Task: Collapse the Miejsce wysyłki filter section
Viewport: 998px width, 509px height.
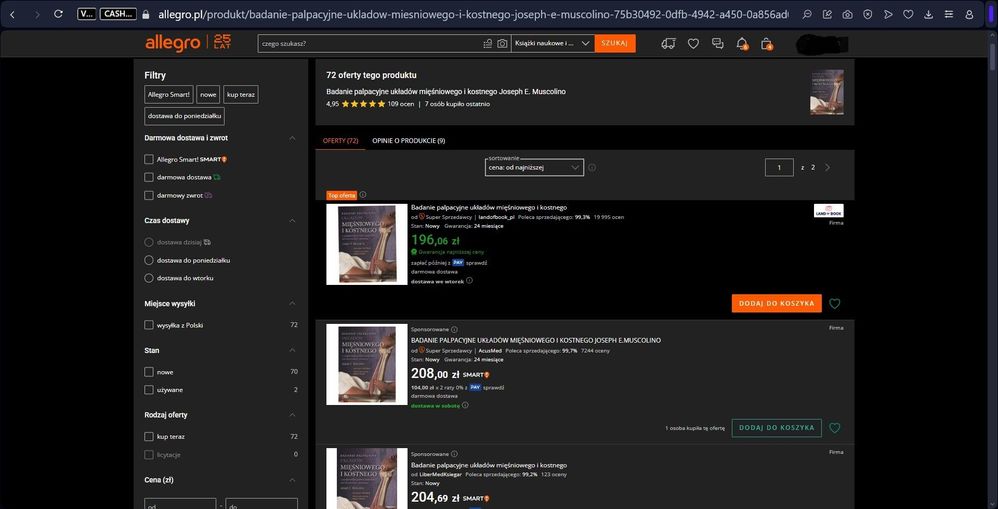Action: pyautogui.click(x=292, y=303)
